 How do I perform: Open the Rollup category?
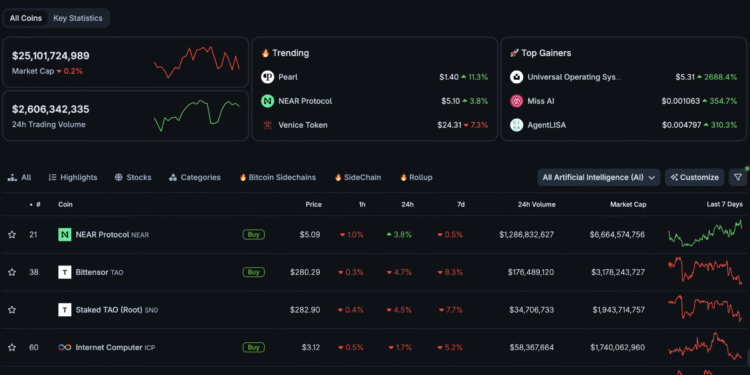click(416, 177)
